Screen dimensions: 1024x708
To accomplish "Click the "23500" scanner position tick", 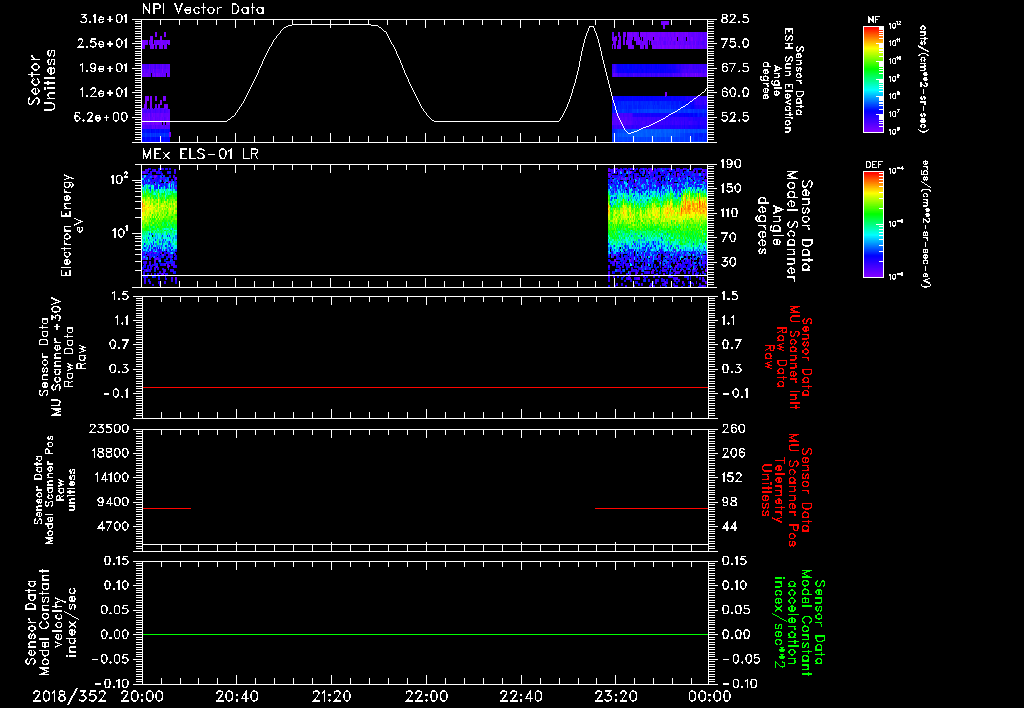I will click(110, 429).
